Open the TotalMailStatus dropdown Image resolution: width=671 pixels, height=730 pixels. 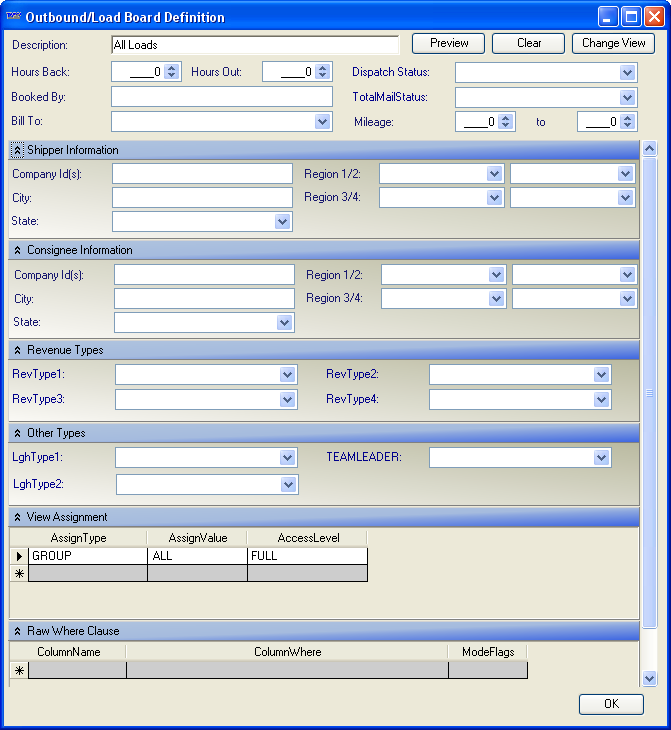pos(627,97)
